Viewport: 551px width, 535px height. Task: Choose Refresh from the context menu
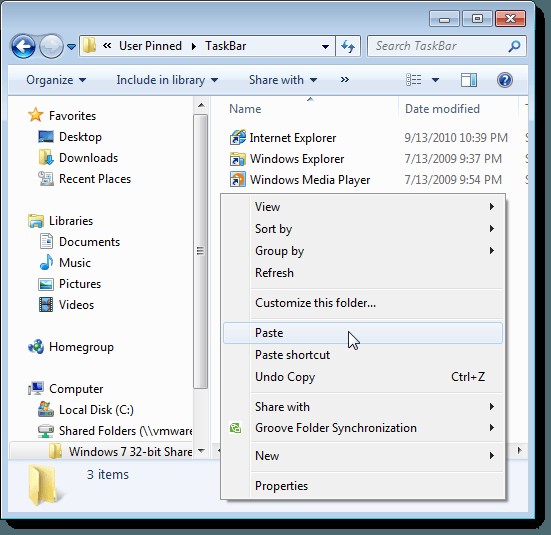click(x=363, y=273)
